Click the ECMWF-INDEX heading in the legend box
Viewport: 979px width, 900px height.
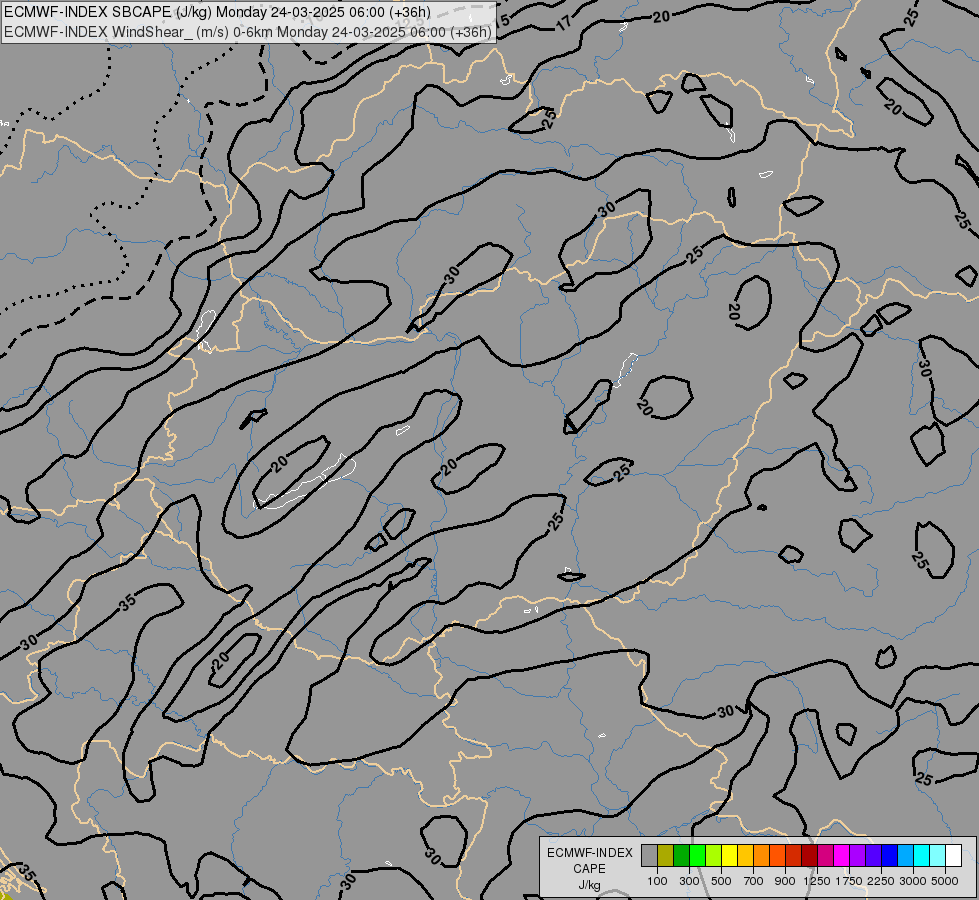click(589, 853)
